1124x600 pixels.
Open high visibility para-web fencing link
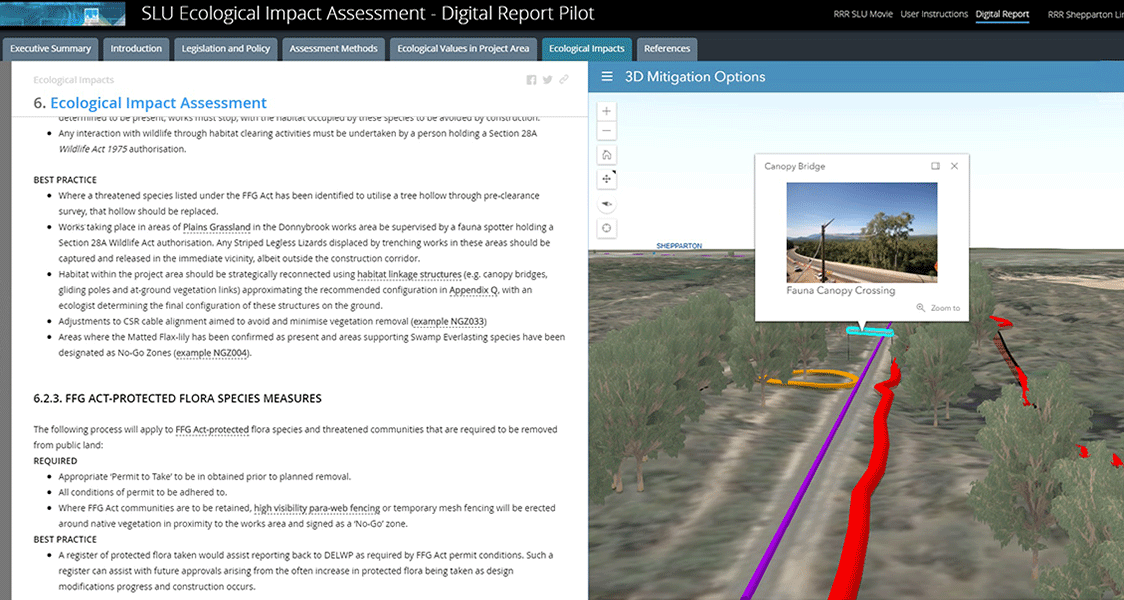click(x=317, y=508)
